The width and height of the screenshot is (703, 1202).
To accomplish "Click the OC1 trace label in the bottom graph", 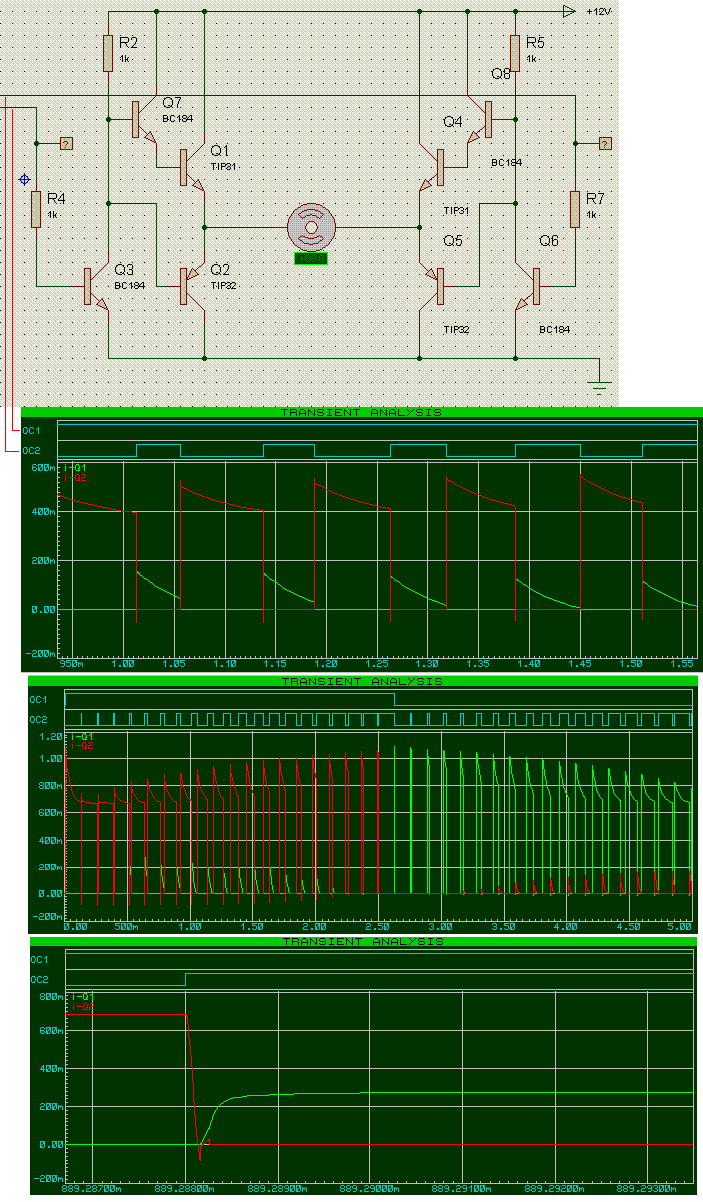I will coord(39,960).
